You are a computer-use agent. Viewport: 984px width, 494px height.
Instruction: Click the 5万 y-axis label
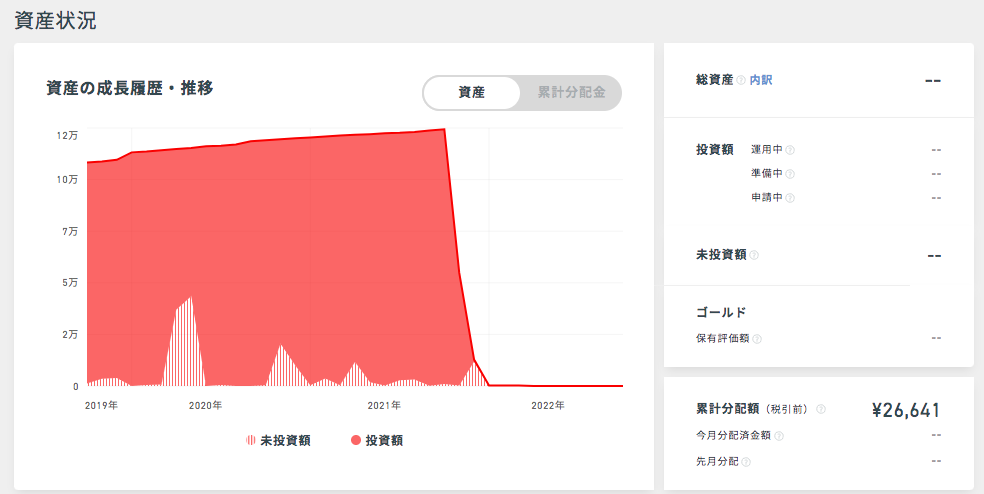[x=71, y=283]
